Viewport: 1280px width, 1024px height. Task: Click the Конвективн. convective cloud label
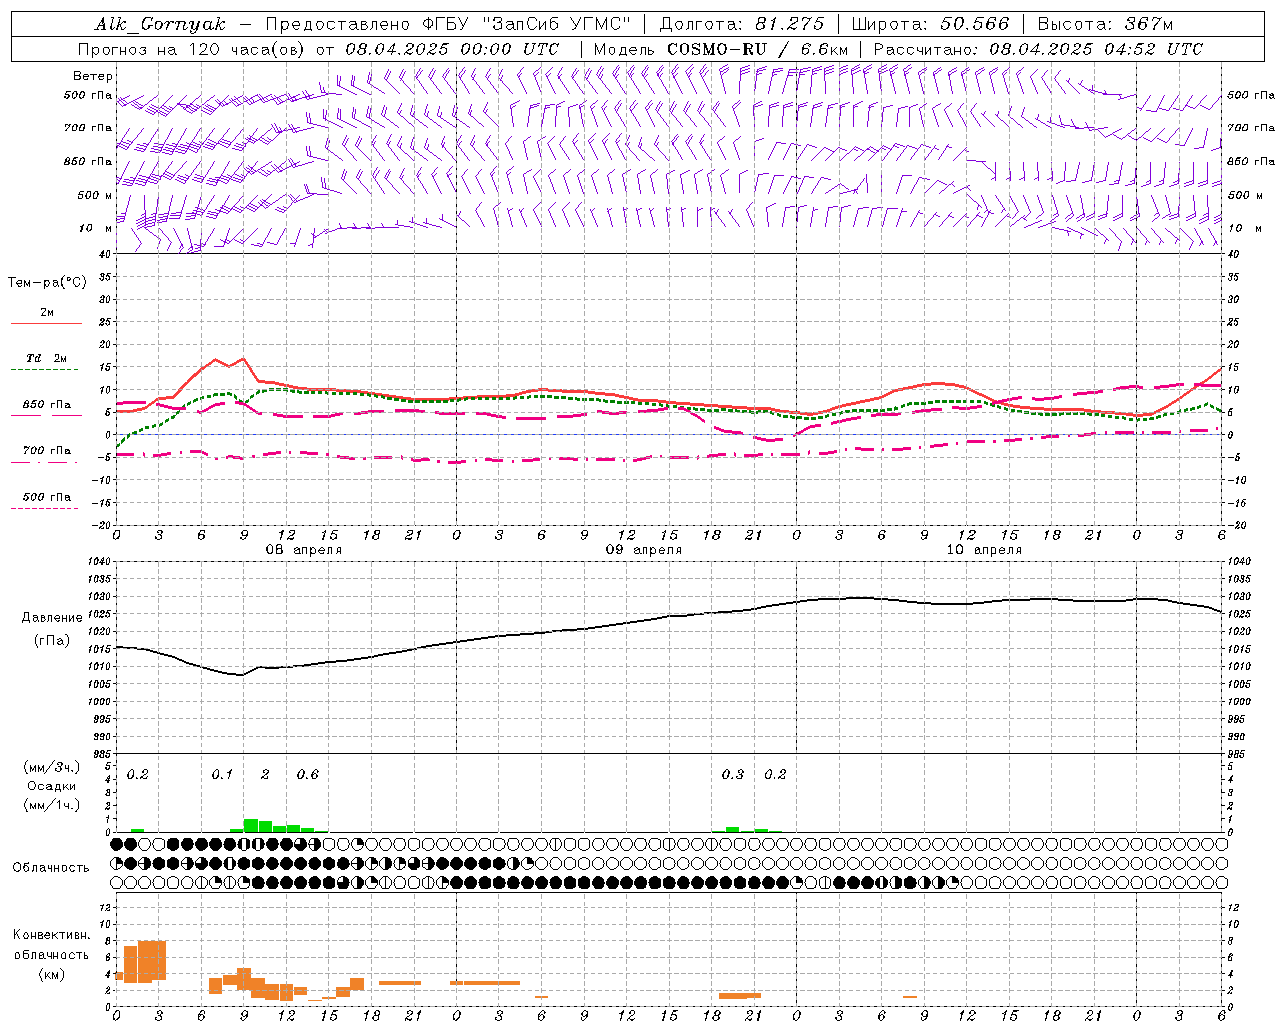point(51,935)
